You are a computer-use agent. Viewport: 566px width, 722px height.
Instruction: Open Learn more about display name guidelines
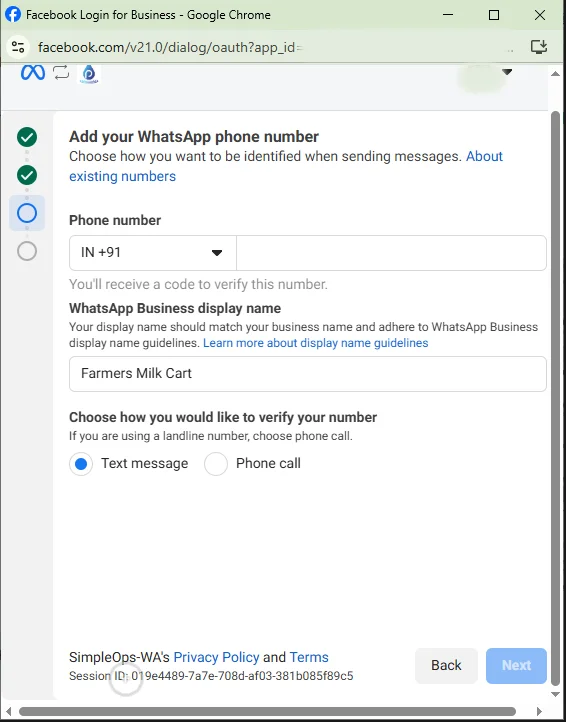click(x=315, y=343)
